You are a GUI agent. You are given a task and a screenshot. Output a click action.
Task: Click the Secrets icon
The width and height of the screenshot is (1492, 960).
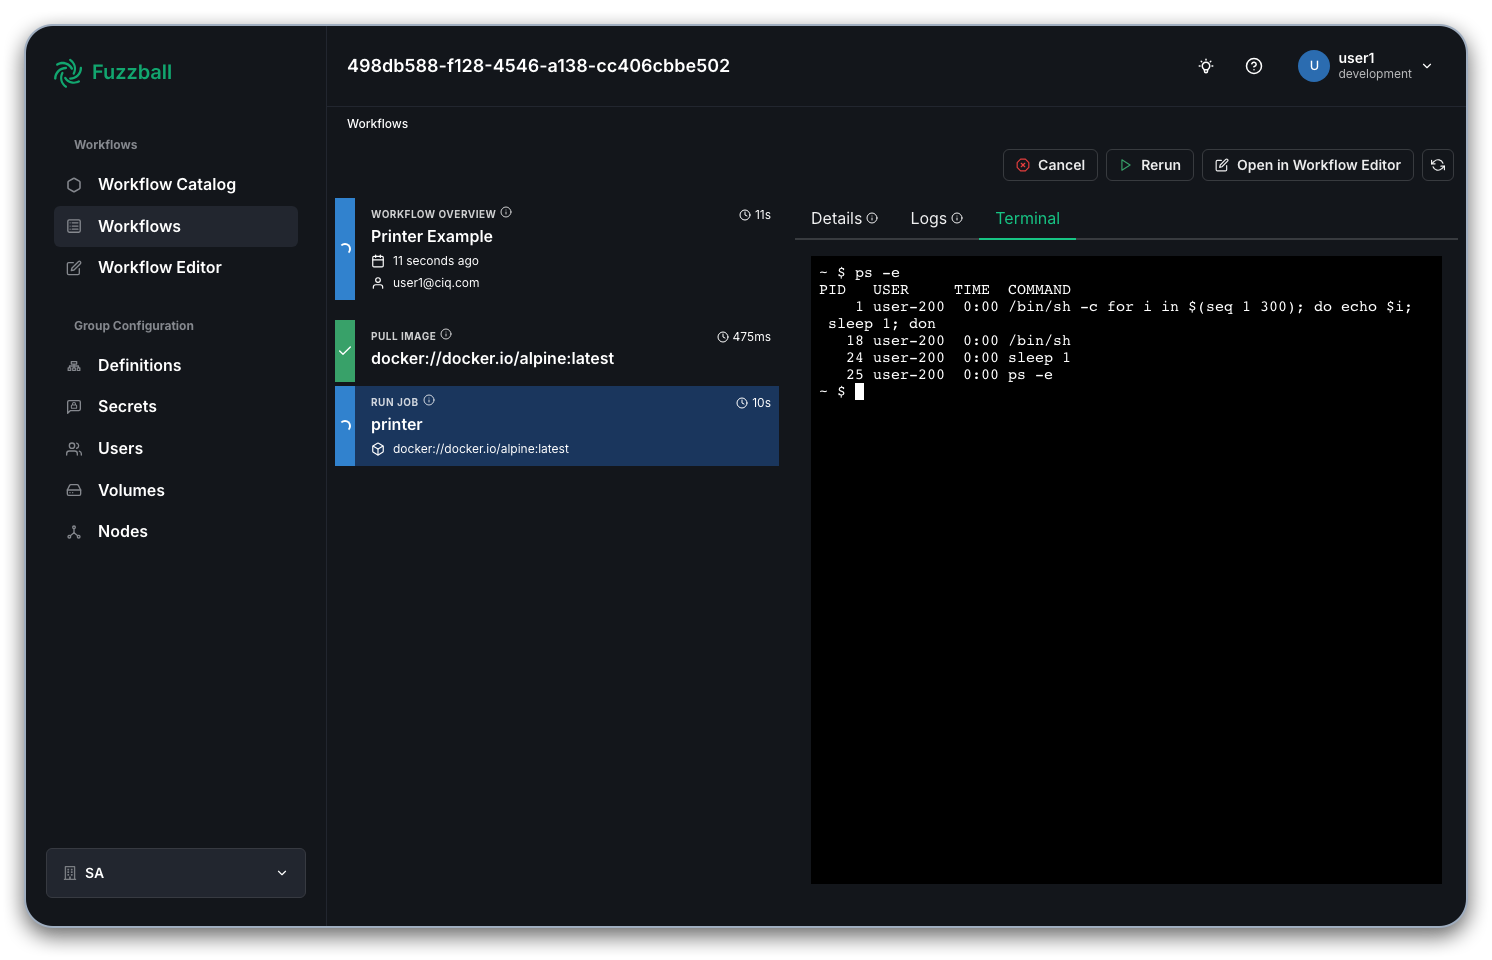click(x=74, y=407)
